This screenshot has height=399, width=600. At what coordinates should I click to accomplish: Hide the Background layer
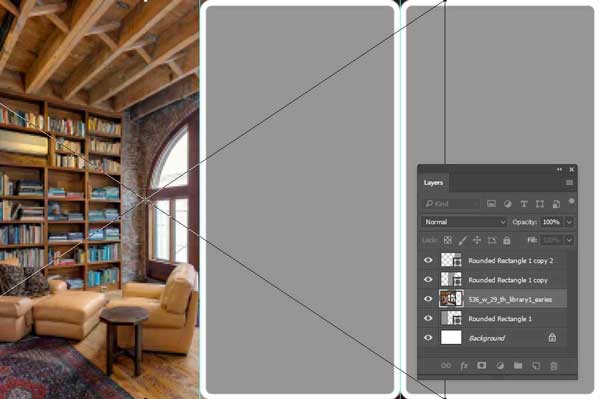click(x=428, y=338)
